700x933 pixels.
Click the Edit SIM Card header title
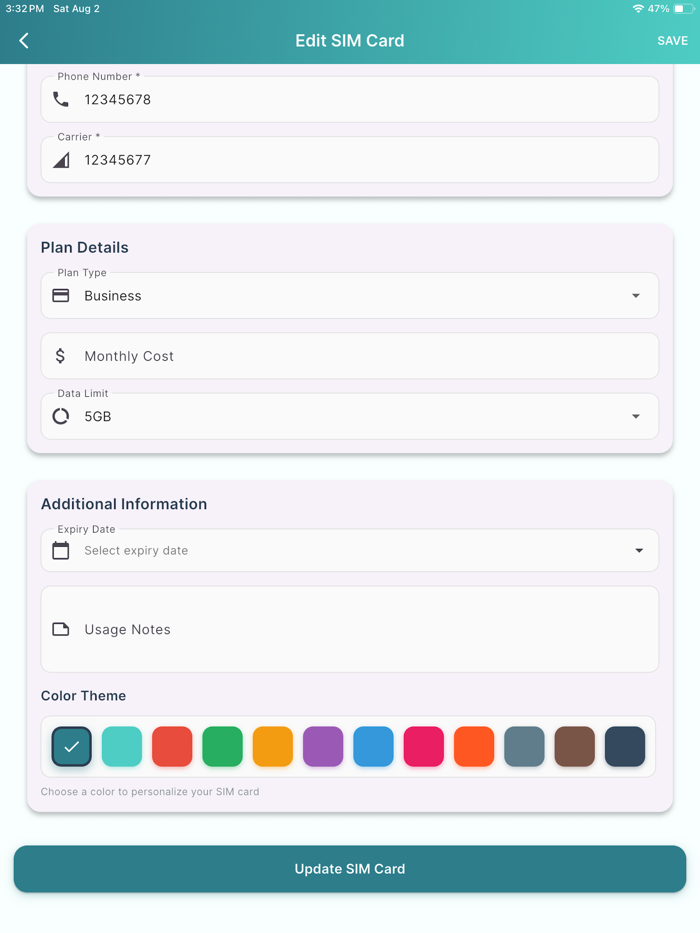pos(350,40)
